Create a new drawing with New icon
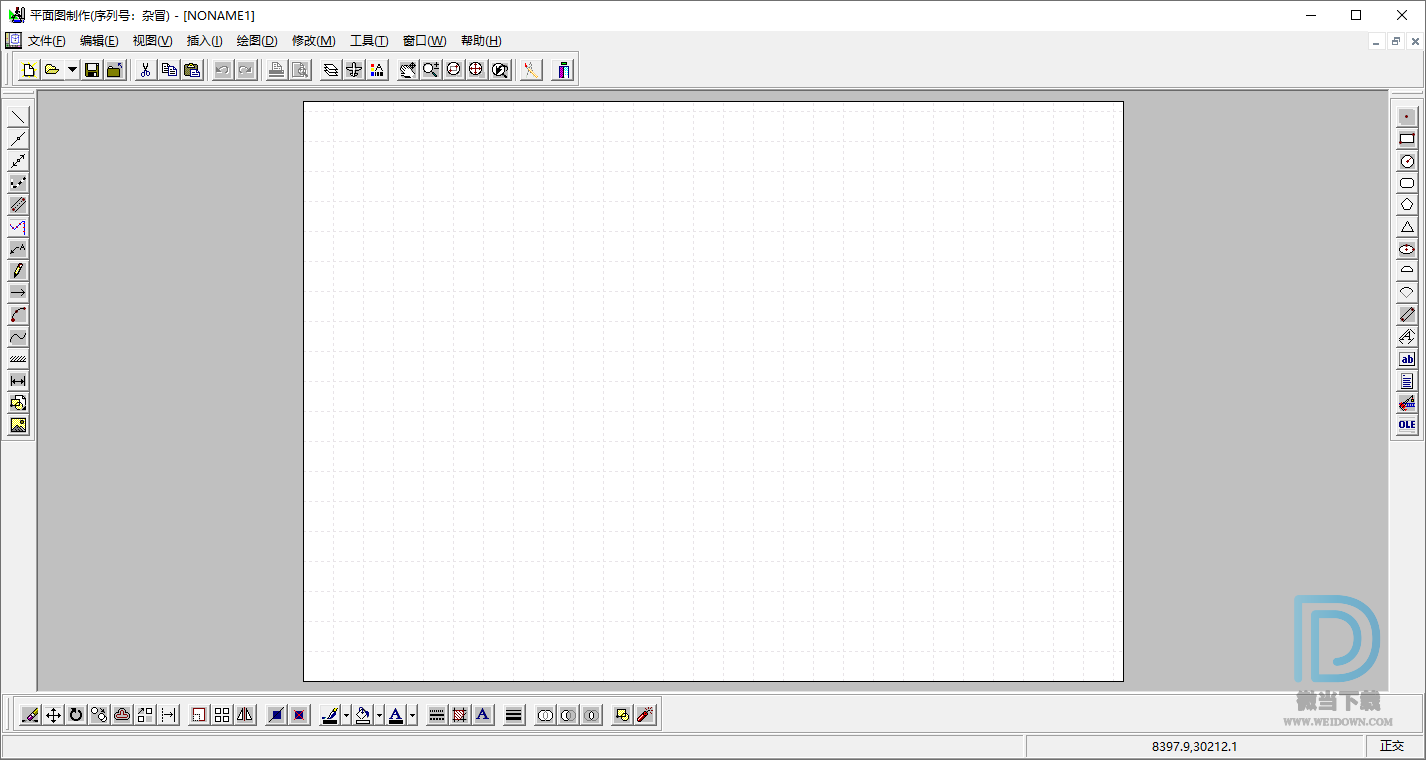This screenshot has height=760, width=1426. tap(29, 70)
